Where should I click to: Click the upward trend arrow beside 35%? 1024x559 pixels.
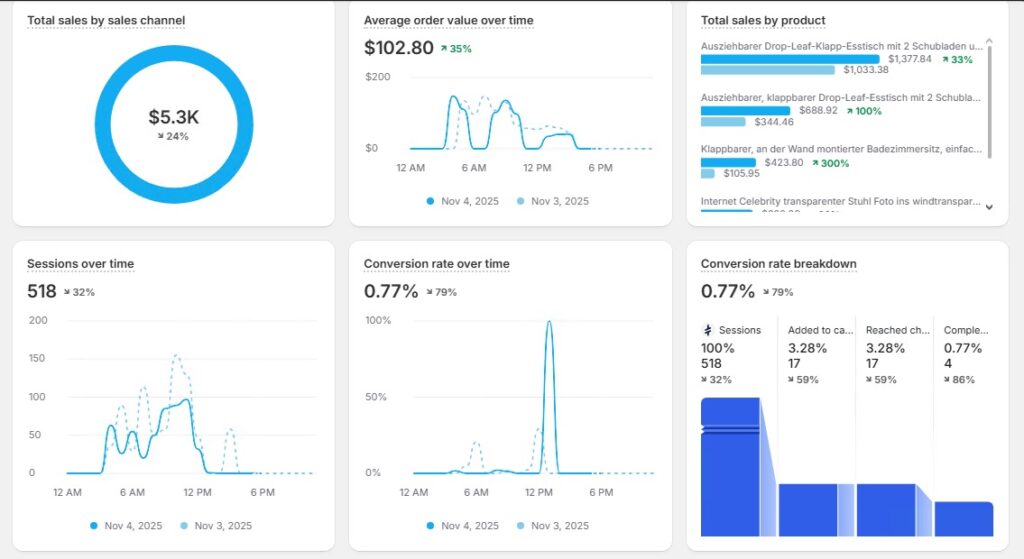point(443,48)
